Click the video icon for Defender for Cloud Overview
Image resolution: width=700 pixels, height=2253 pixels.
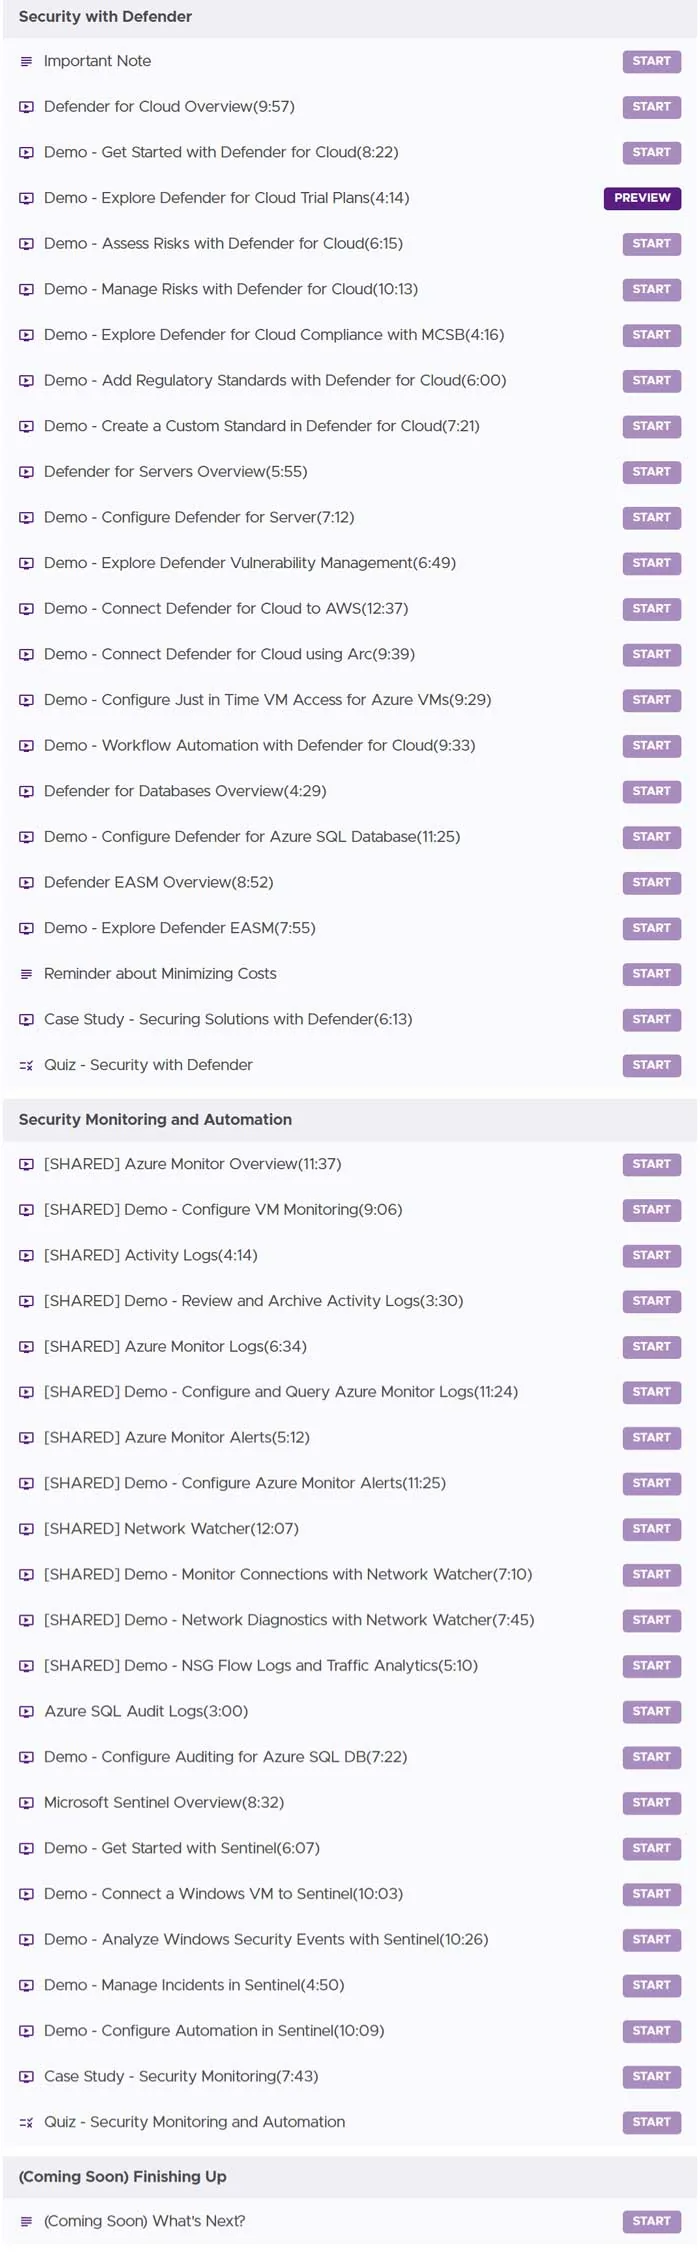(26, 107)
